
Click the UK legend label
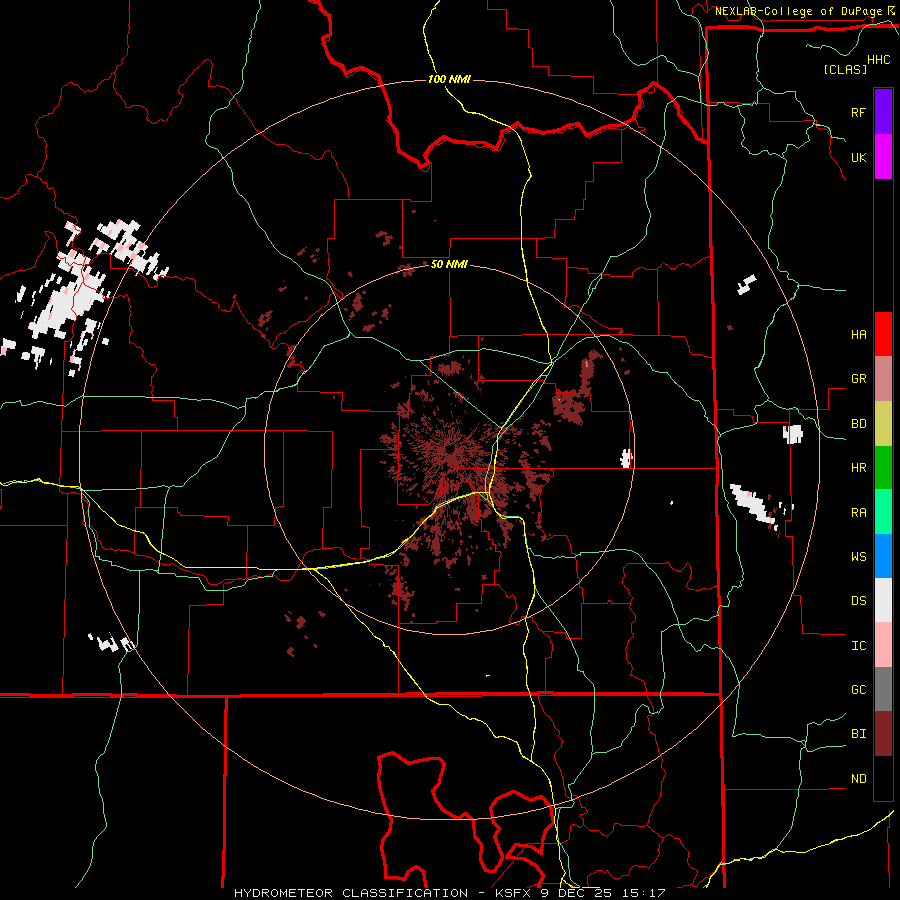[x=858, y=157]
